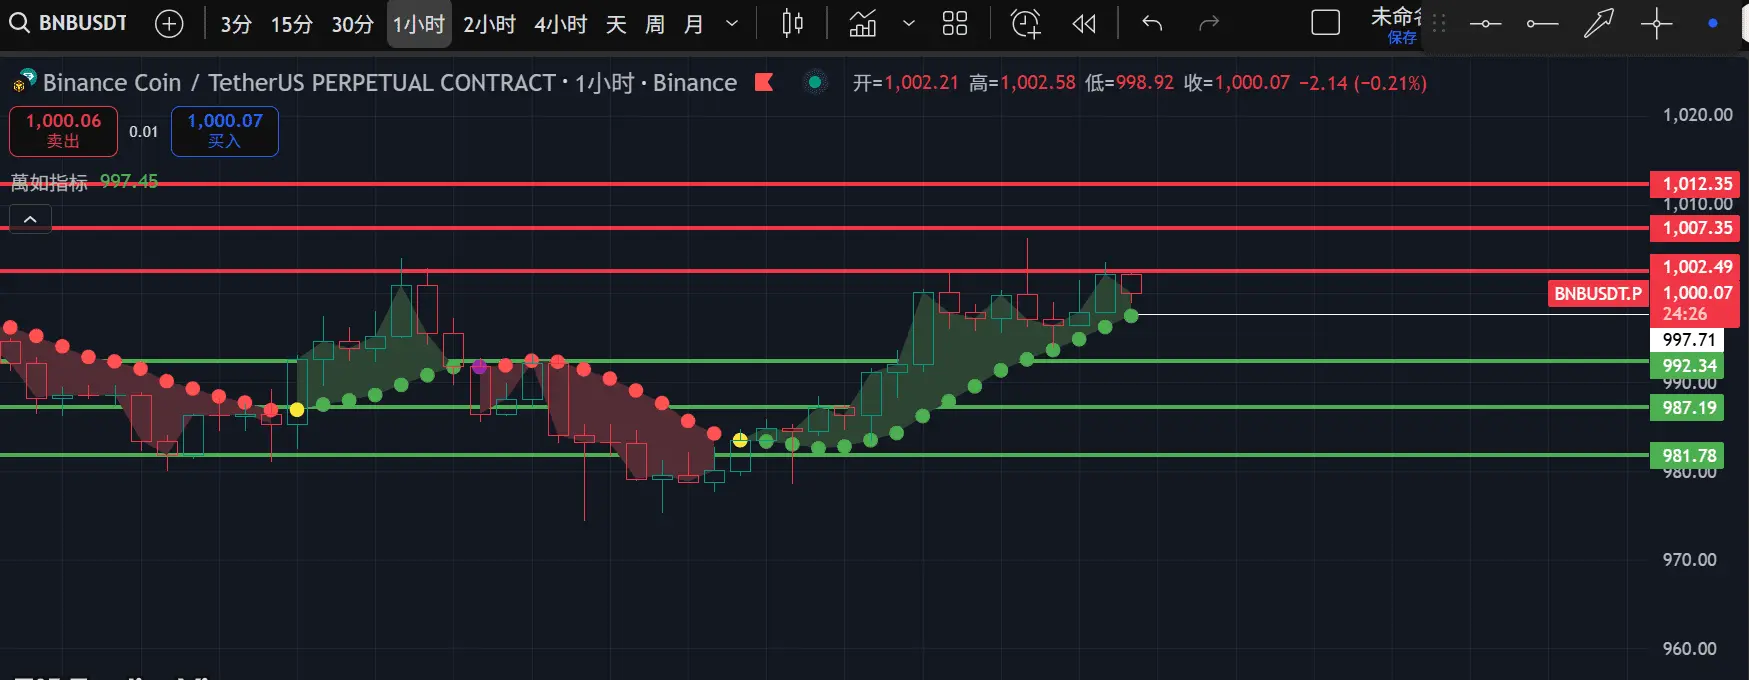Open the candlestick chart type menu

(x=792, y=24)
